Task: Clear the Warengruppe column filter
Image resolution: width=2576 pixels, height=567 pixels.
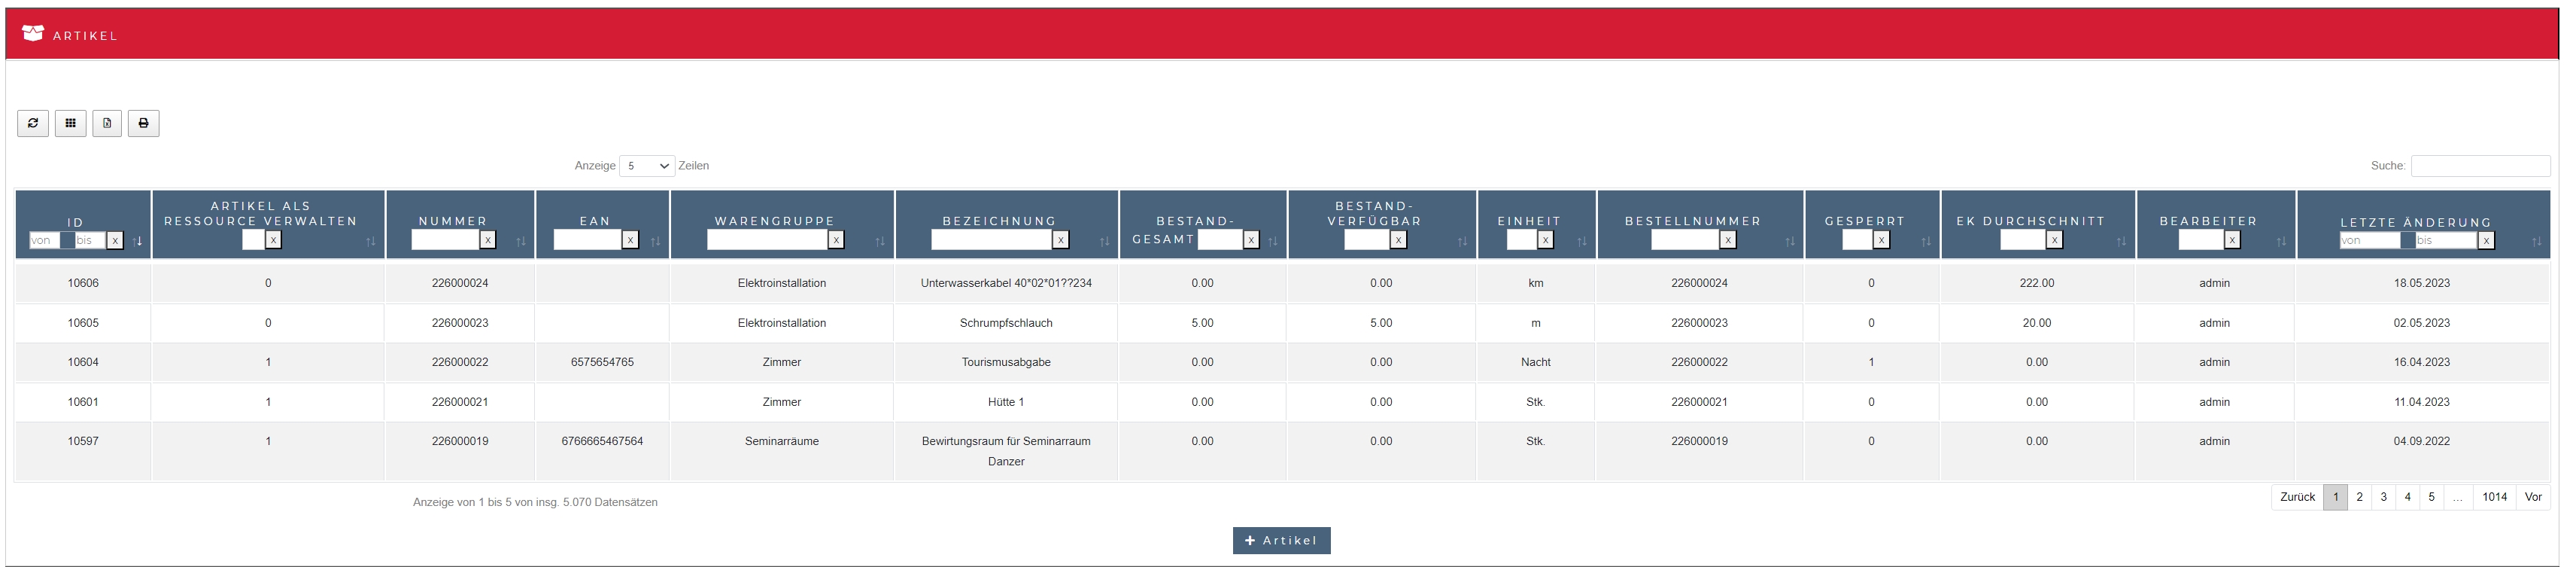Action: (836, 240)
